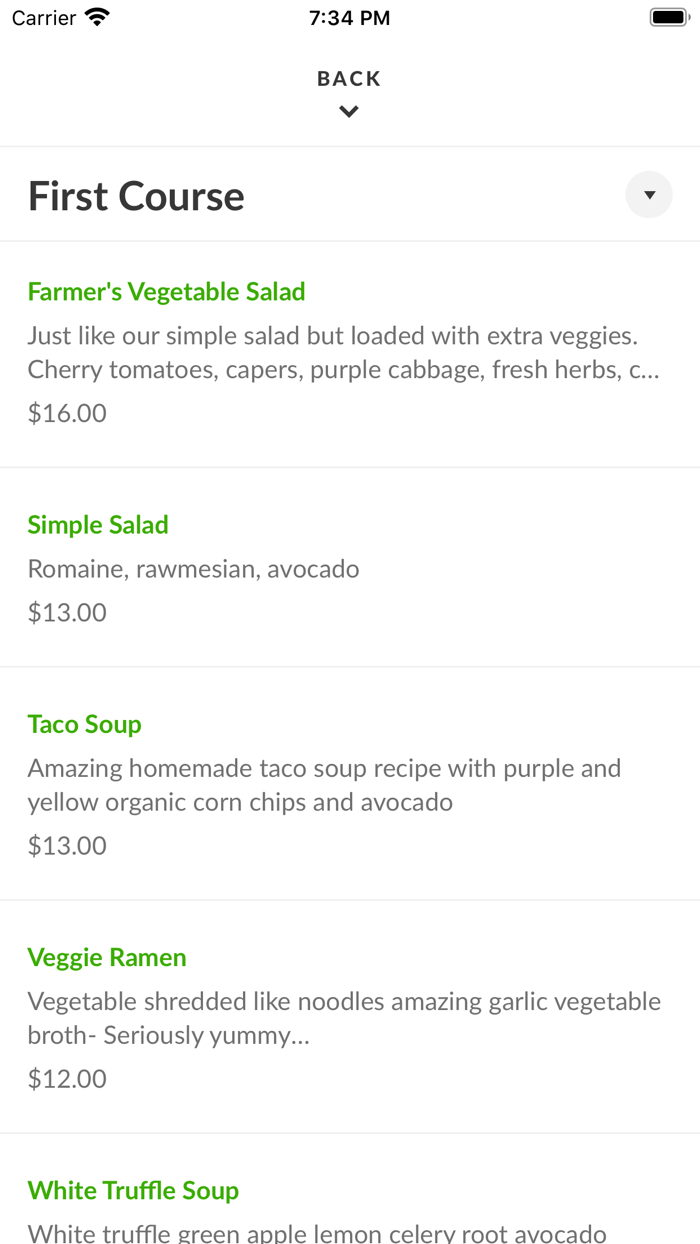Screen dimensions: 700x1244
Task: Open Farmer's Vegetable Salad details
Action: (166, 291)
